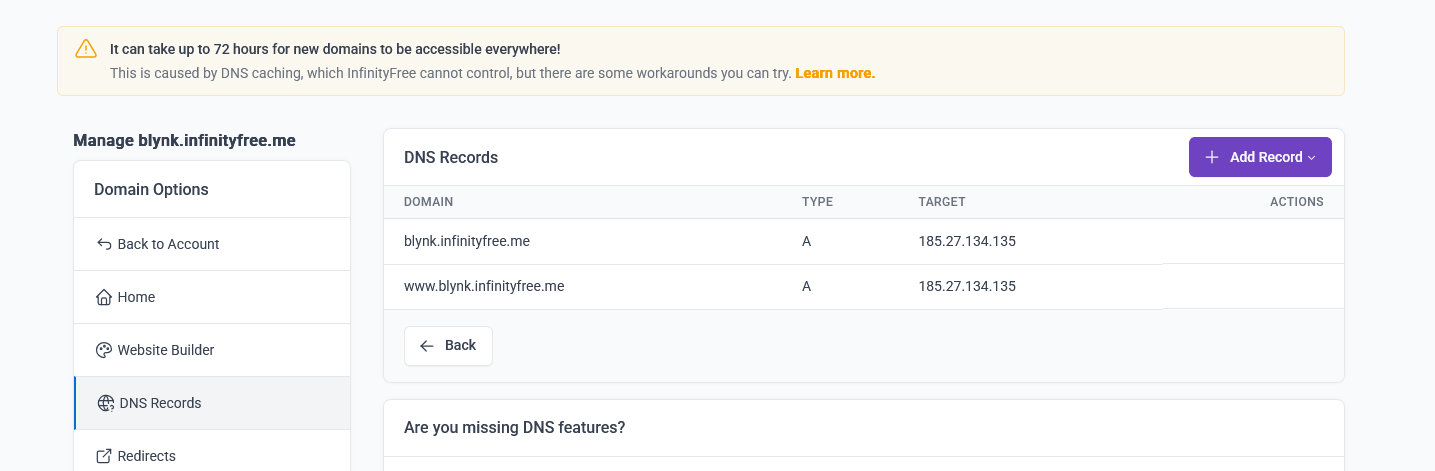1435x471 pixels.
Task: Go to Home in Domain Options
Action: click(136, 297)
